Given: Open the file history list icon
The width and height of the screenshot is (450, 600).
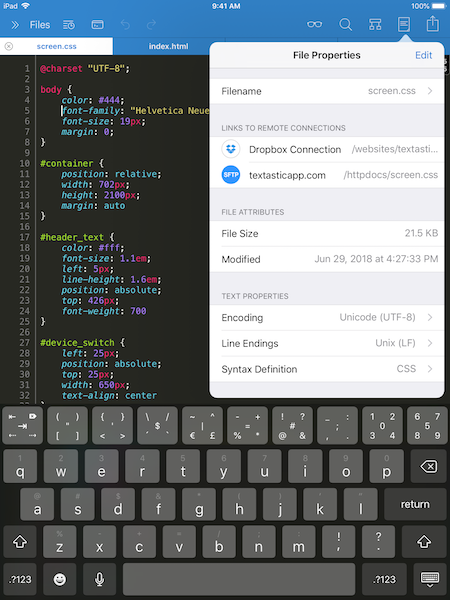Looking at the screenshot, I should tap(69, 25).
